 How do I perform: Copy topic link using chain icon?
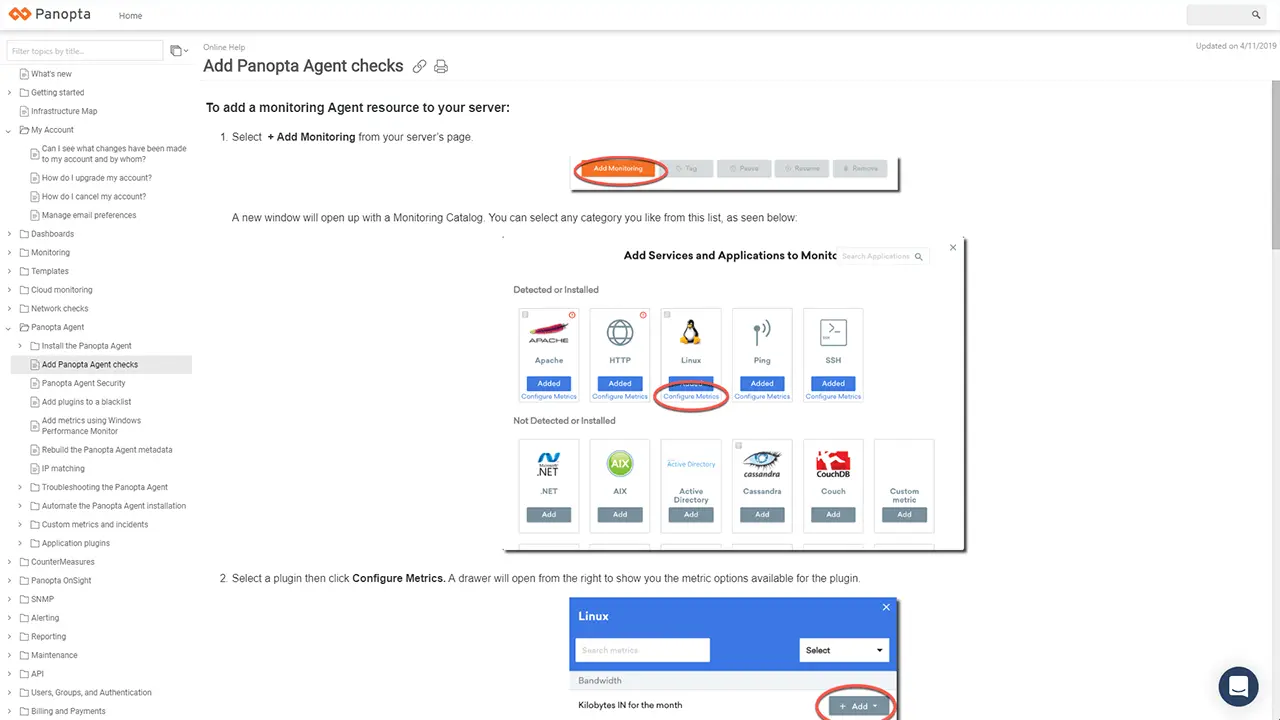(x=420, y=67)
